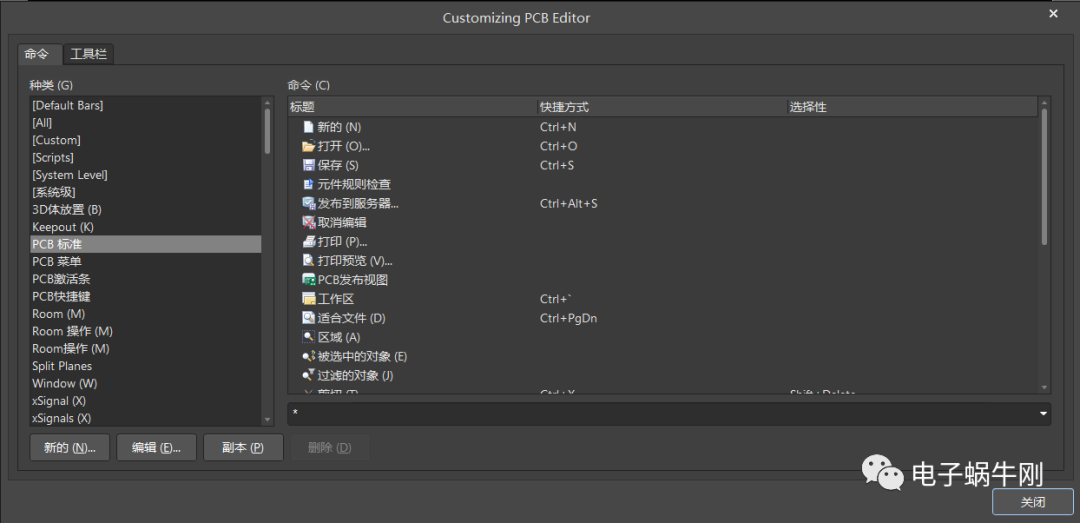Click the printer icon beside 打印 (P)...
Image resolution: width=1080 pixels, height=523 pixels.
(309, 242)
